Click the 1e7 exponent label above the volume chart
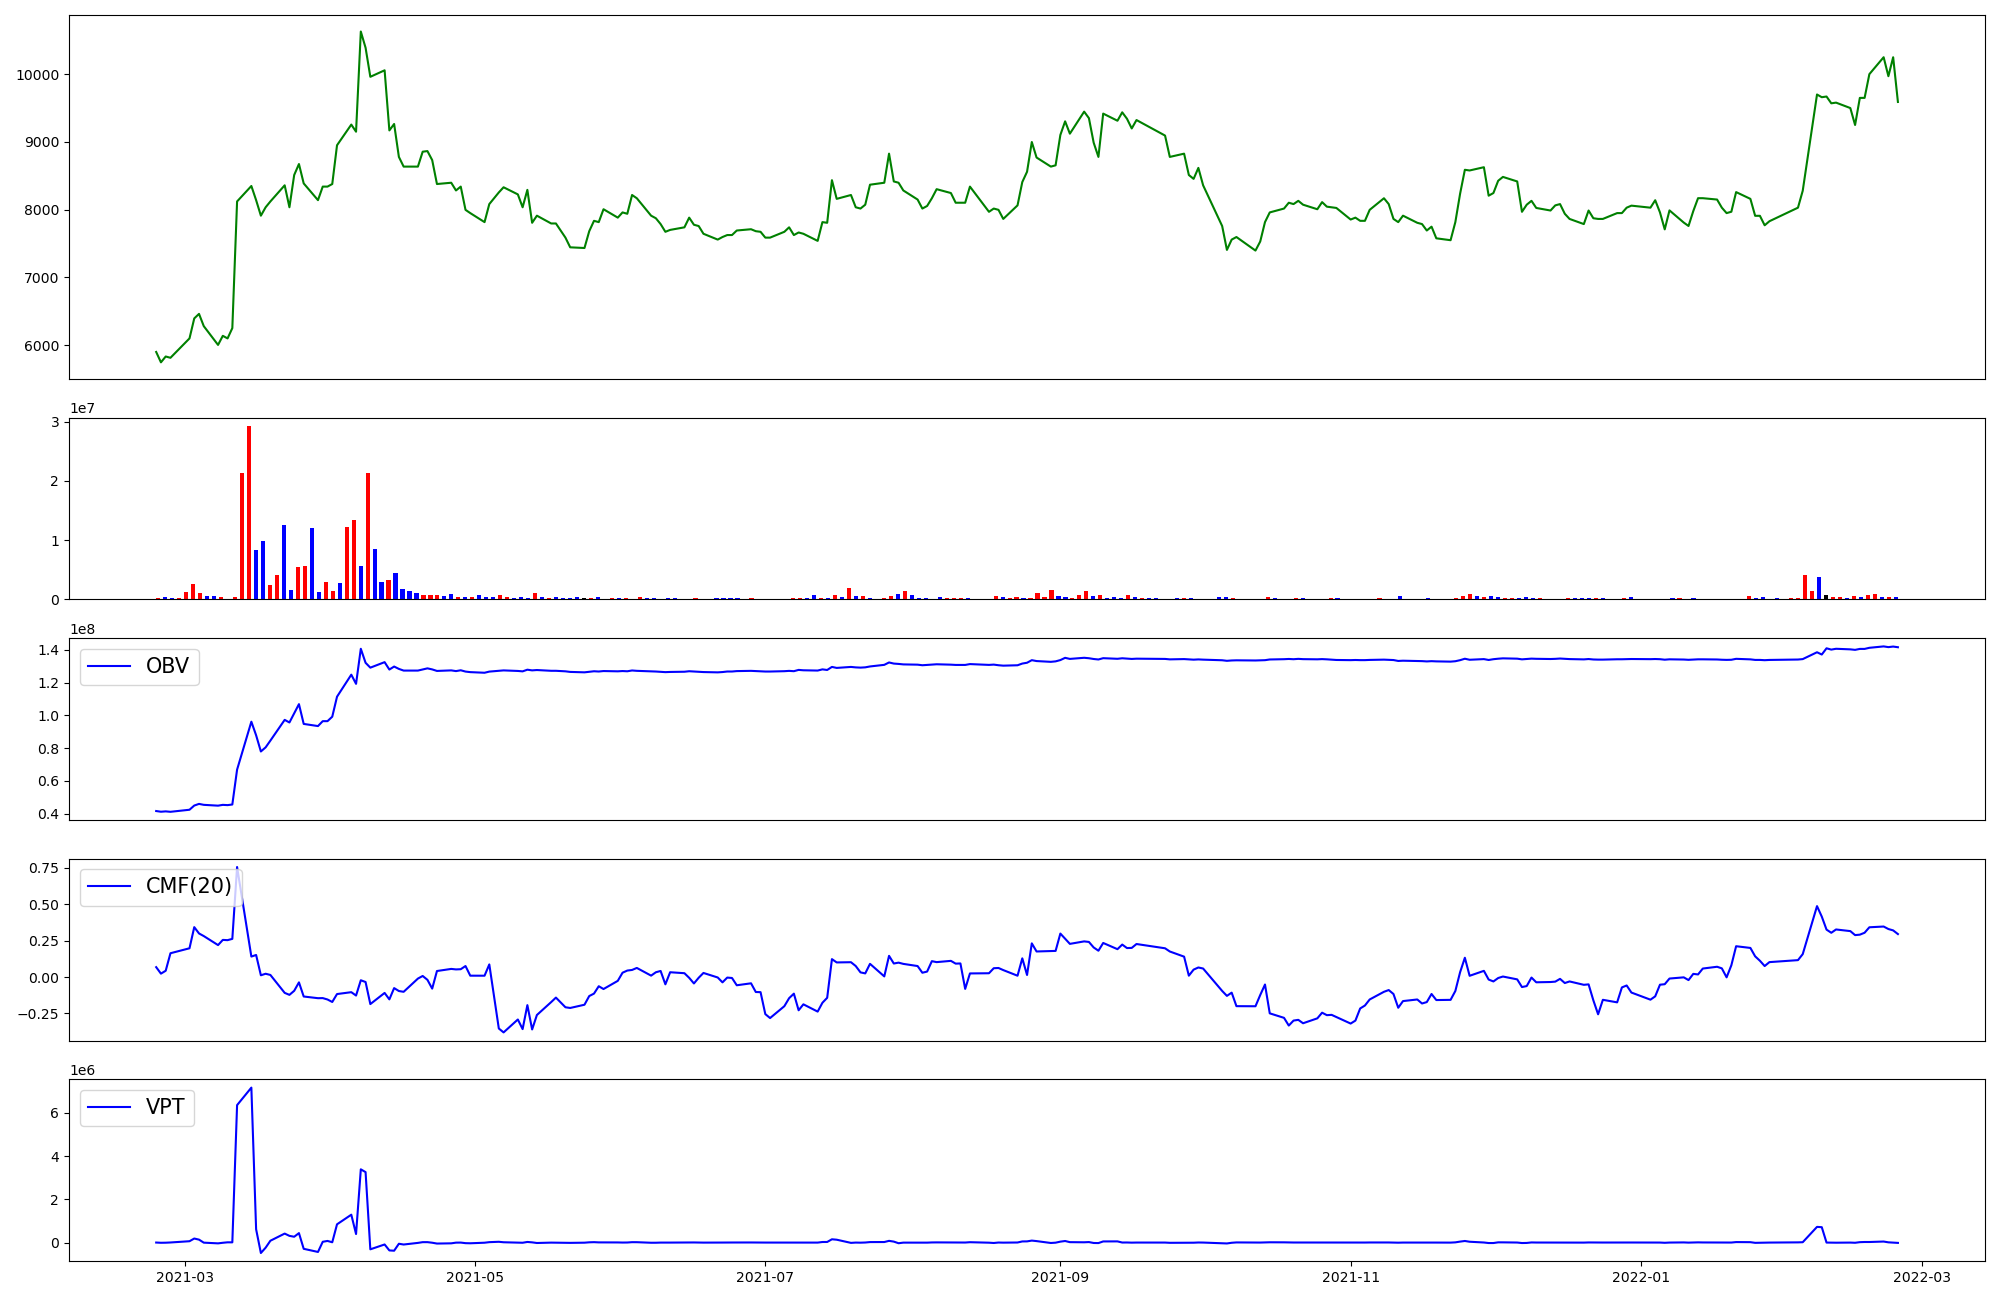 [83, 408]
